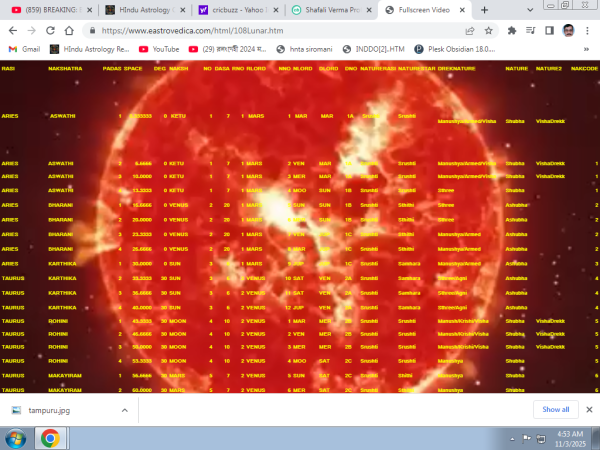Expand options arrow for tampuru.jpg download
This screenshot has width=600, height=450.
pos(125,409)
